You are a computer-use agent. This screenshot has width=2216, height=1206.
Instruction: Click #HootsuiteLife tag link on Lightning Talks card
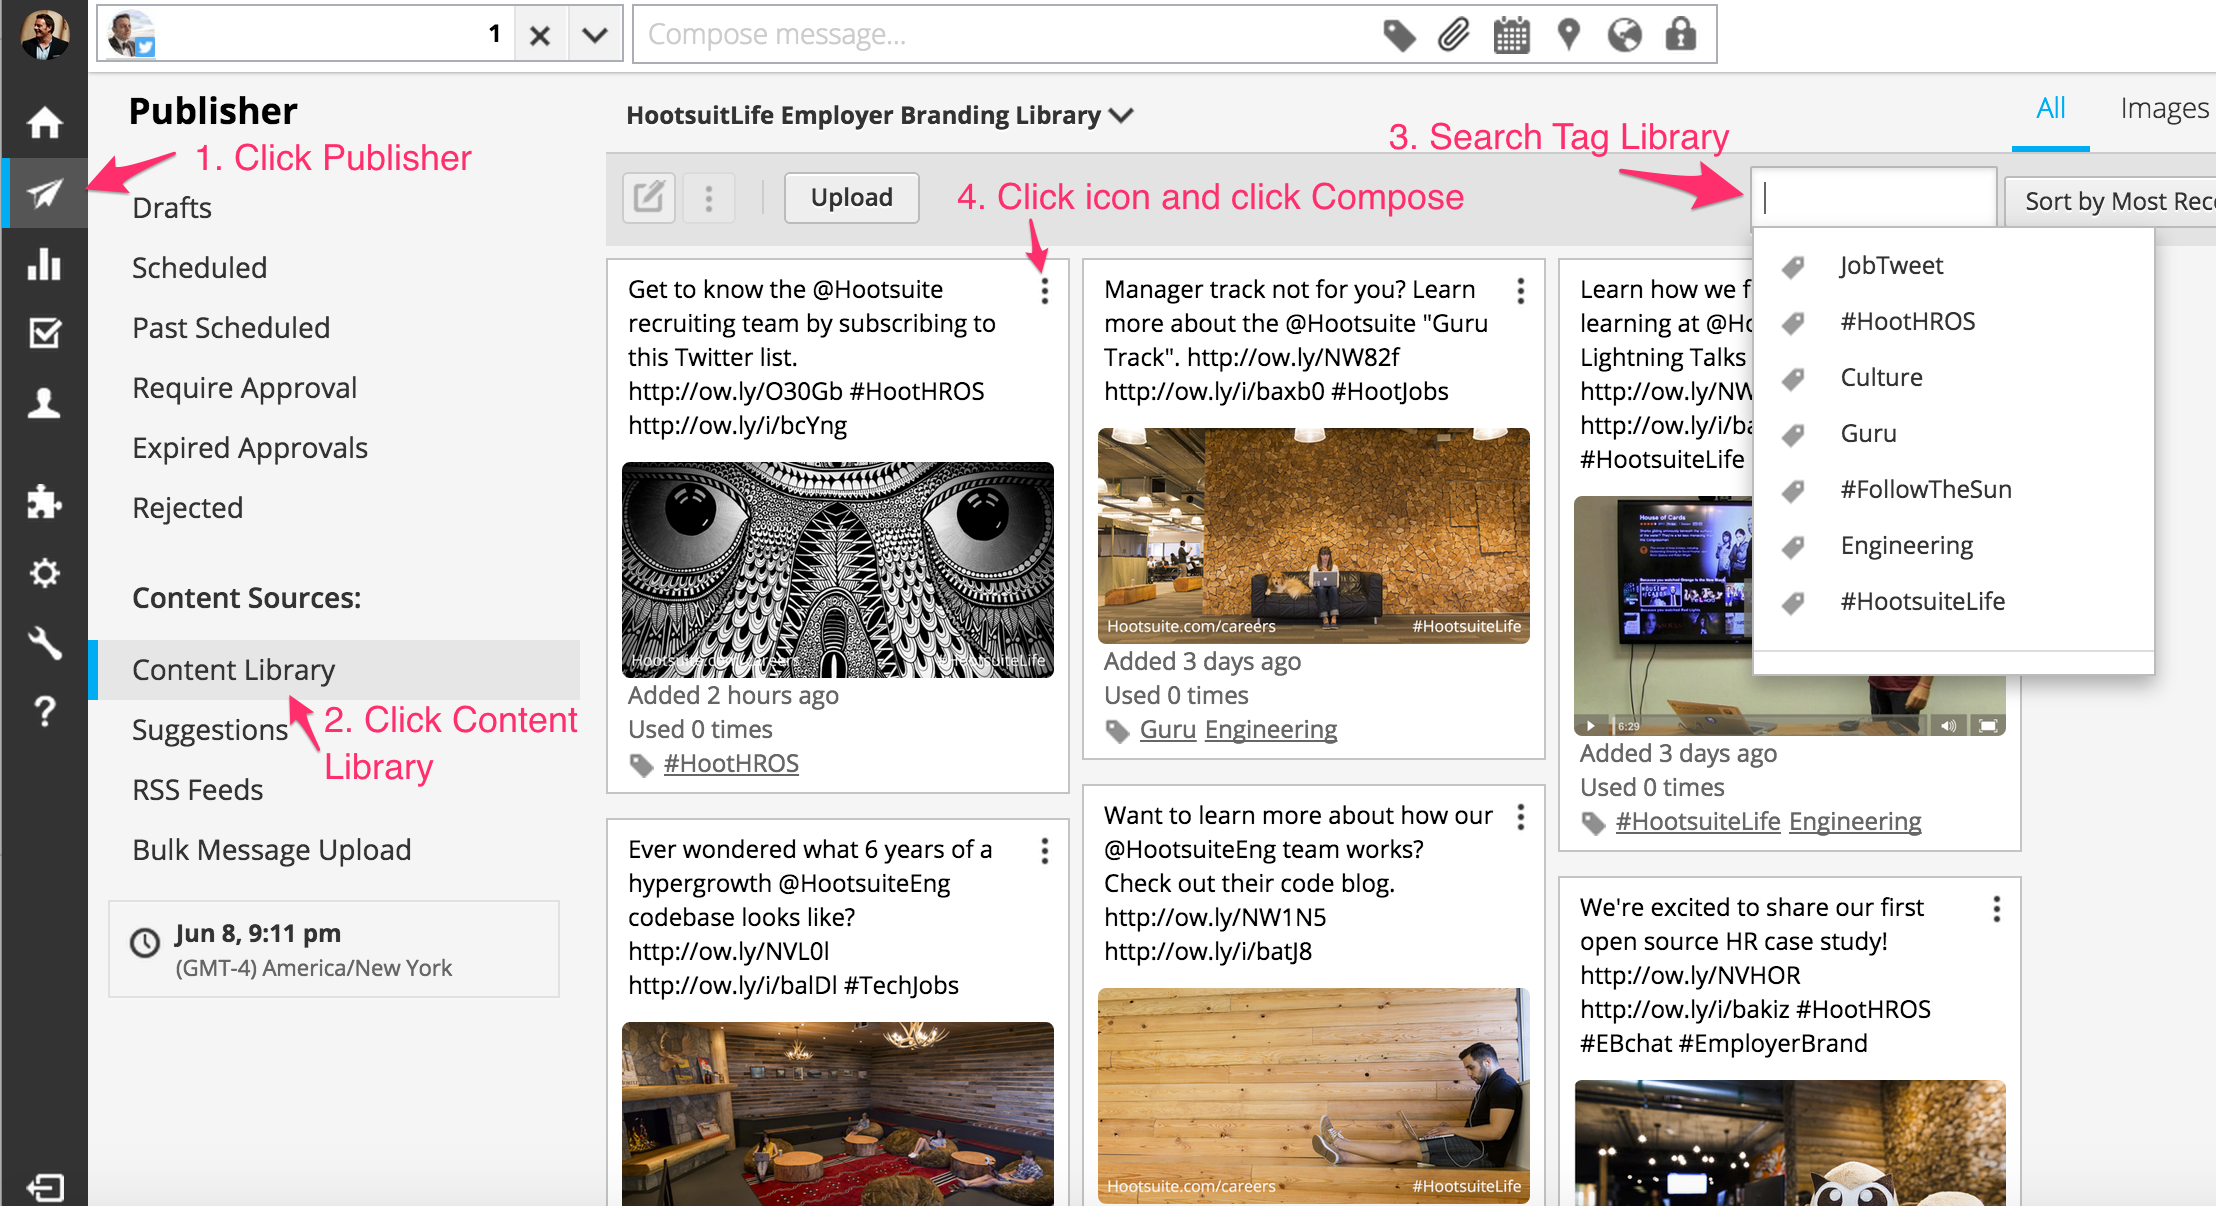[1698, 822]
